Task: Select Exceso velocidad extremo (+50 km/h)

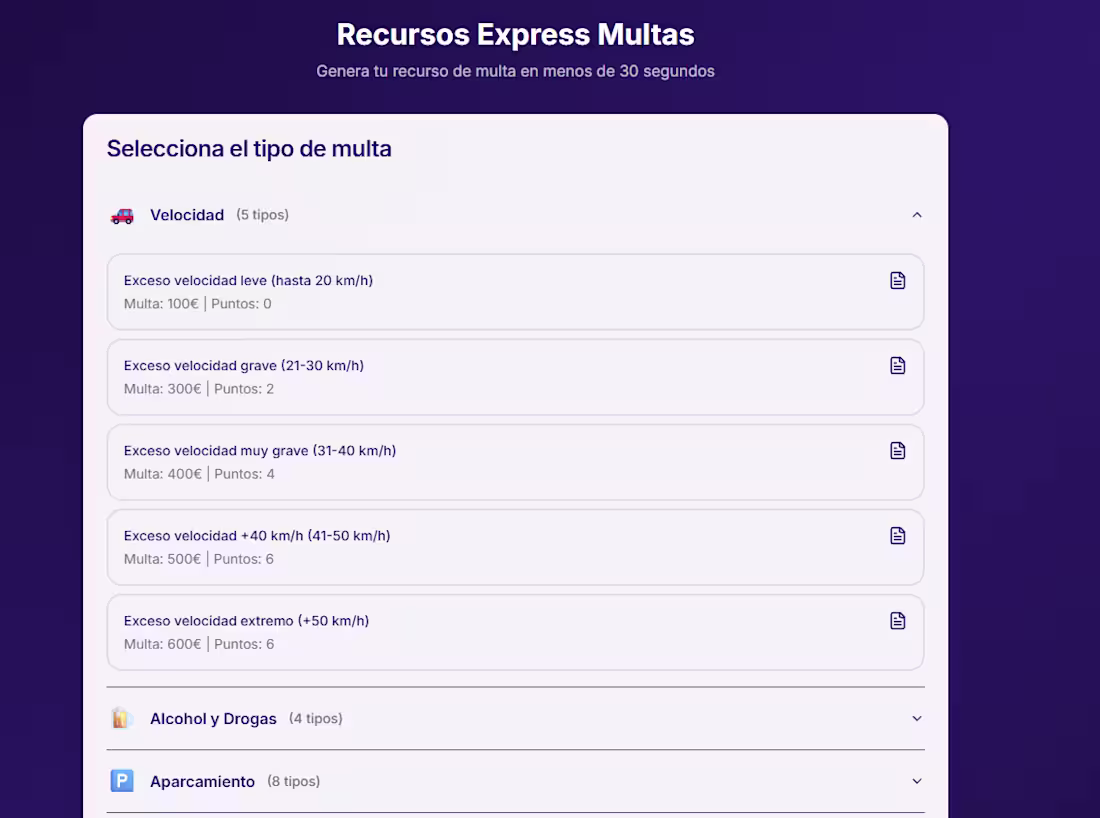Action: coord(515,632)
